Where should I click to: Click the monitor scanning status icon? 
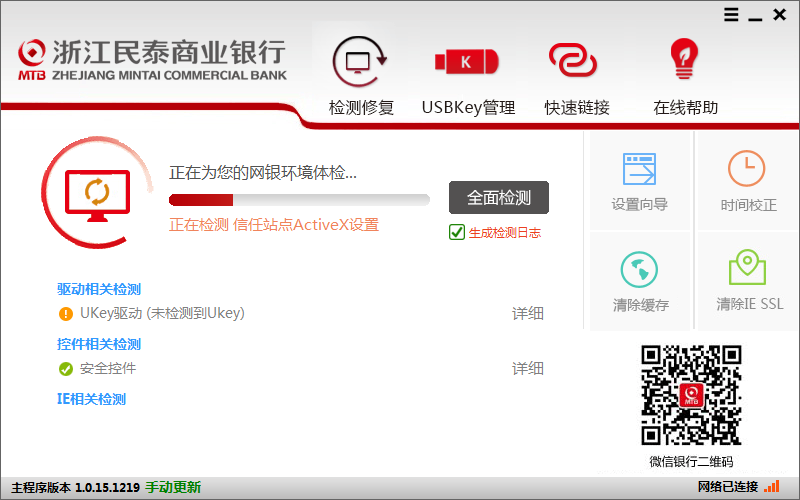97,193
